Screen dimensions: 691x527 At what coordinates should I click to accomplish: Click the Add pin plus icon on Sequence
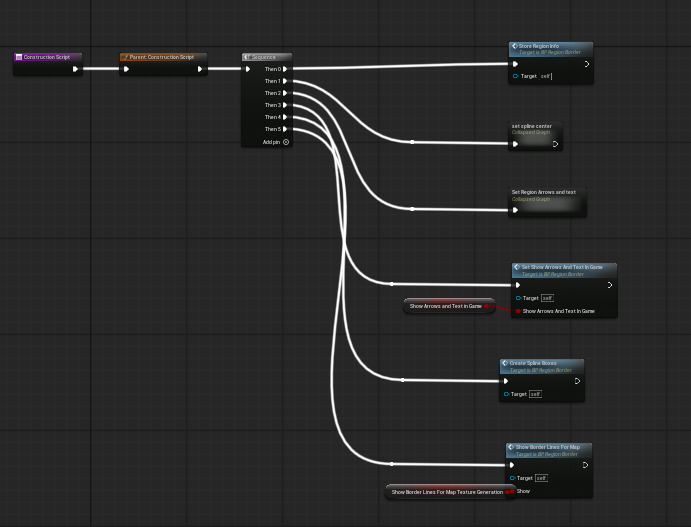[x=286, y=142]
